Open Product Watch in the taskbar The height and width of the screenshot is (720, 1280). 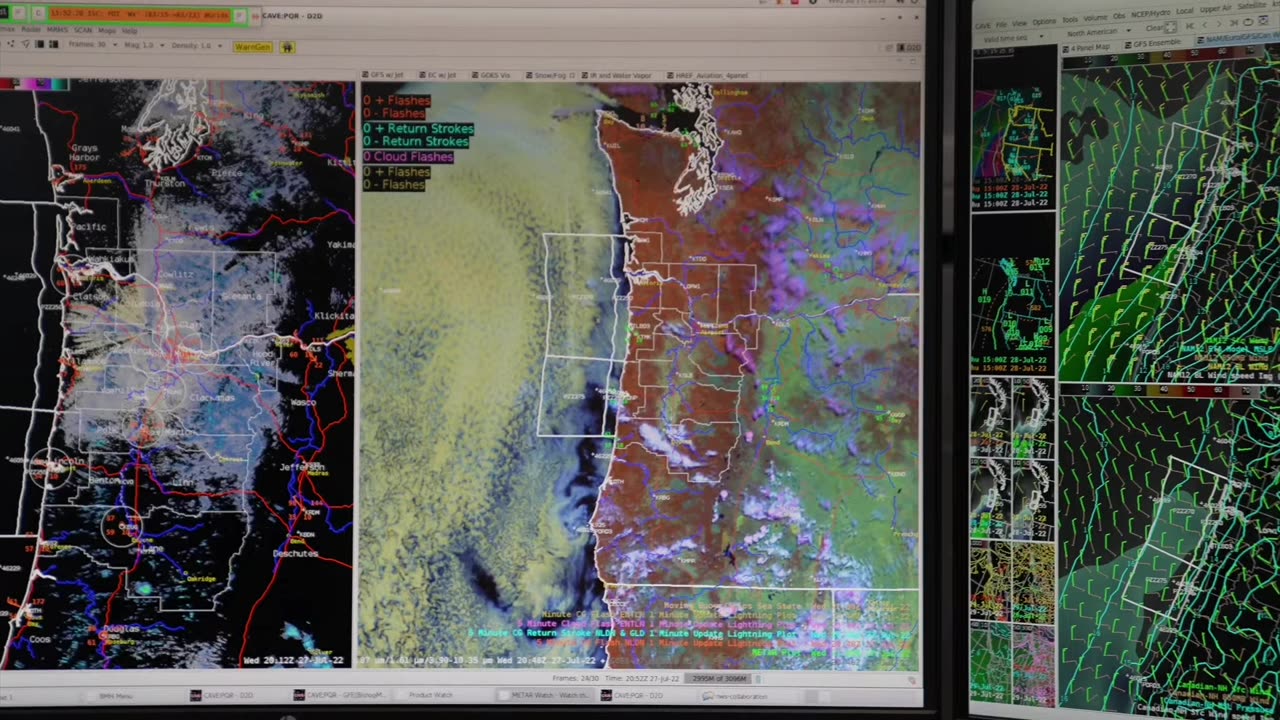[430, 695]
